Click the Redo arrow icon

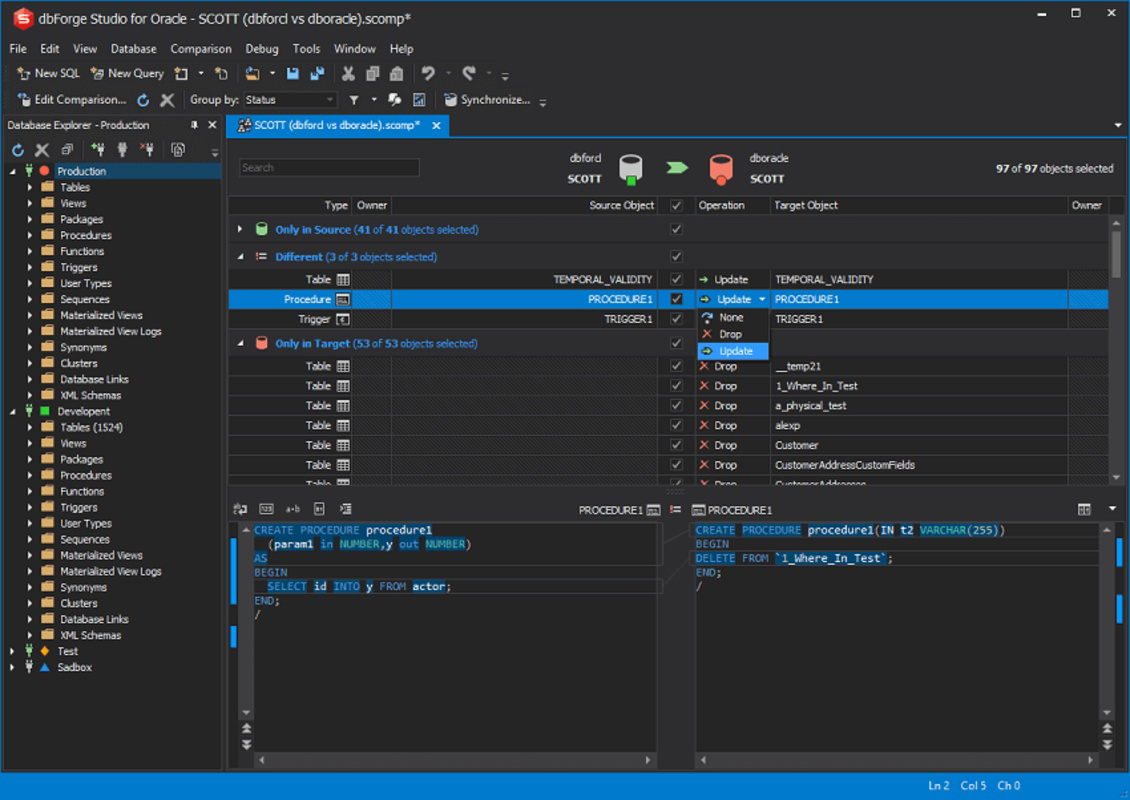pyautogui.click(x=469, y=73)
